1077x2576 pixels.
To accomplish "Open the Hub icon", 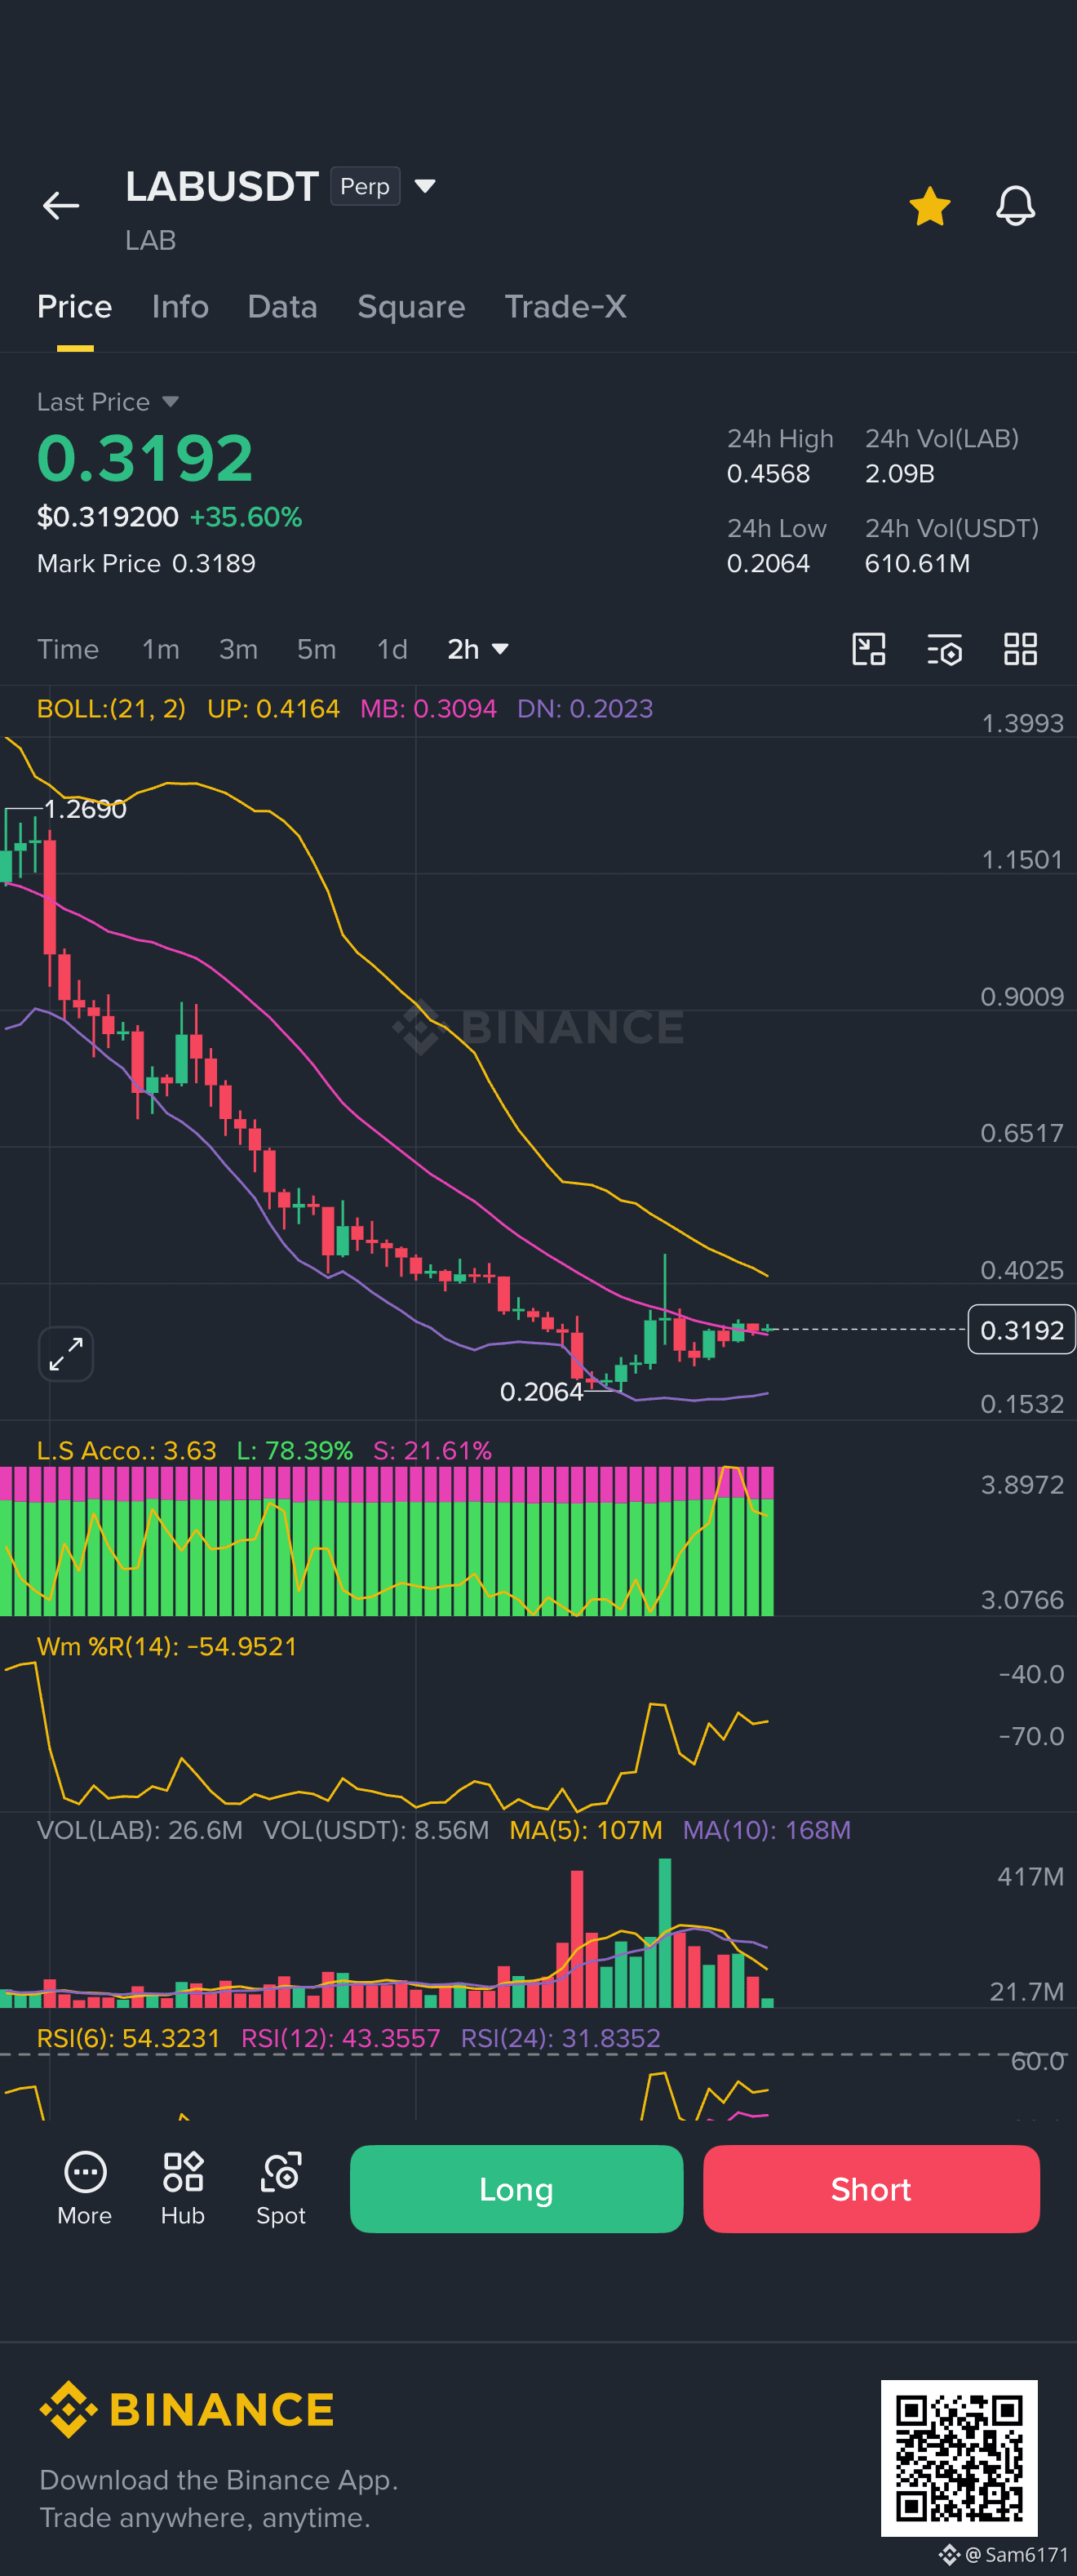I will [x=183, y=2189].
